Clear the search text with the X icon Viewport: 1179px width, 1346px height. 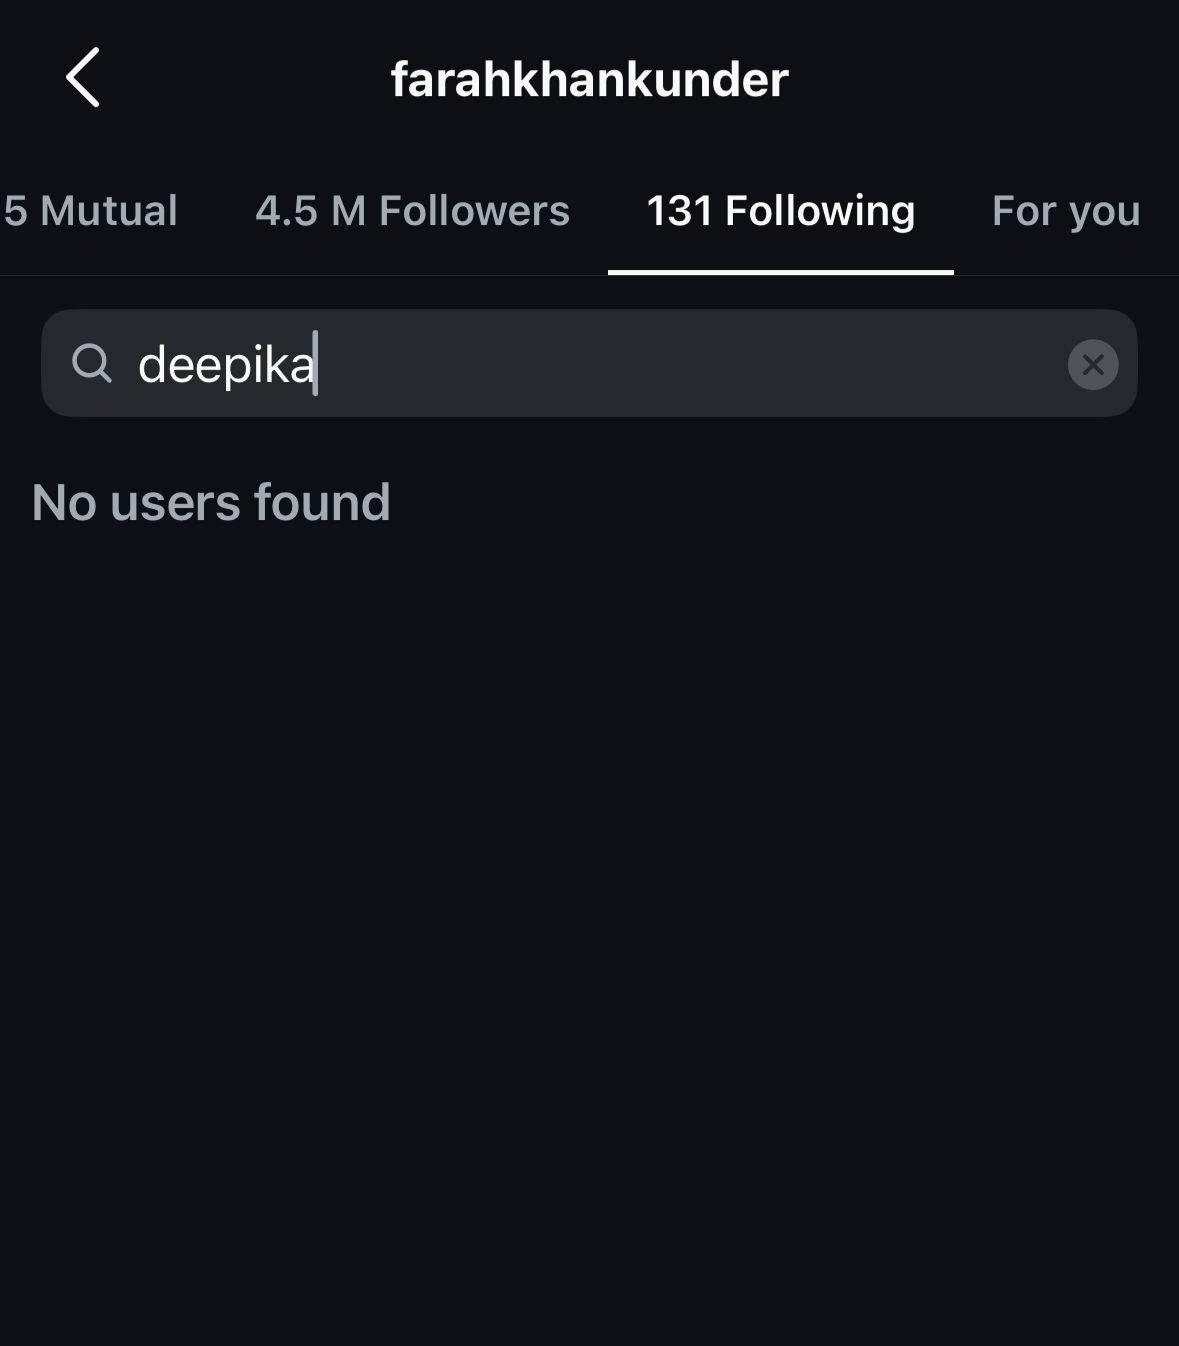click(x=1093, y=364)
